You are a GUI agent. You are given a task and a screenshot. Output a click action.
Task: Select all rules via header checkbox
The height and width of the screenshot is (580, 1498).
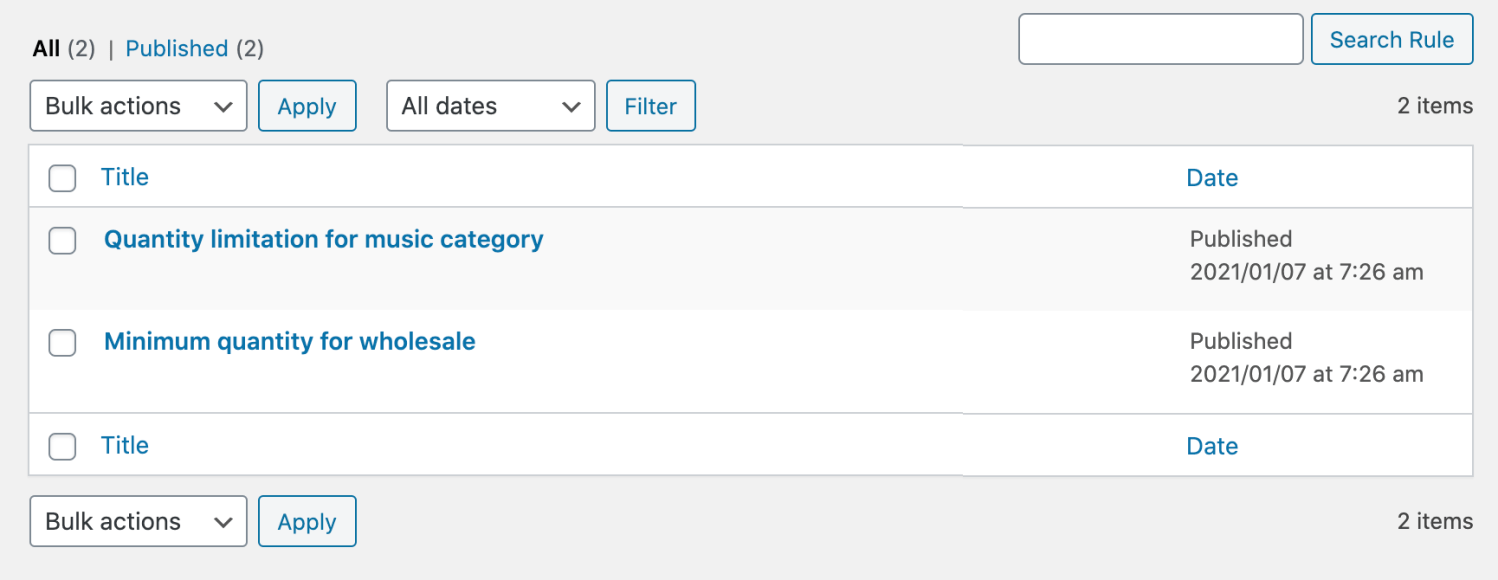(x=62, y=178)
